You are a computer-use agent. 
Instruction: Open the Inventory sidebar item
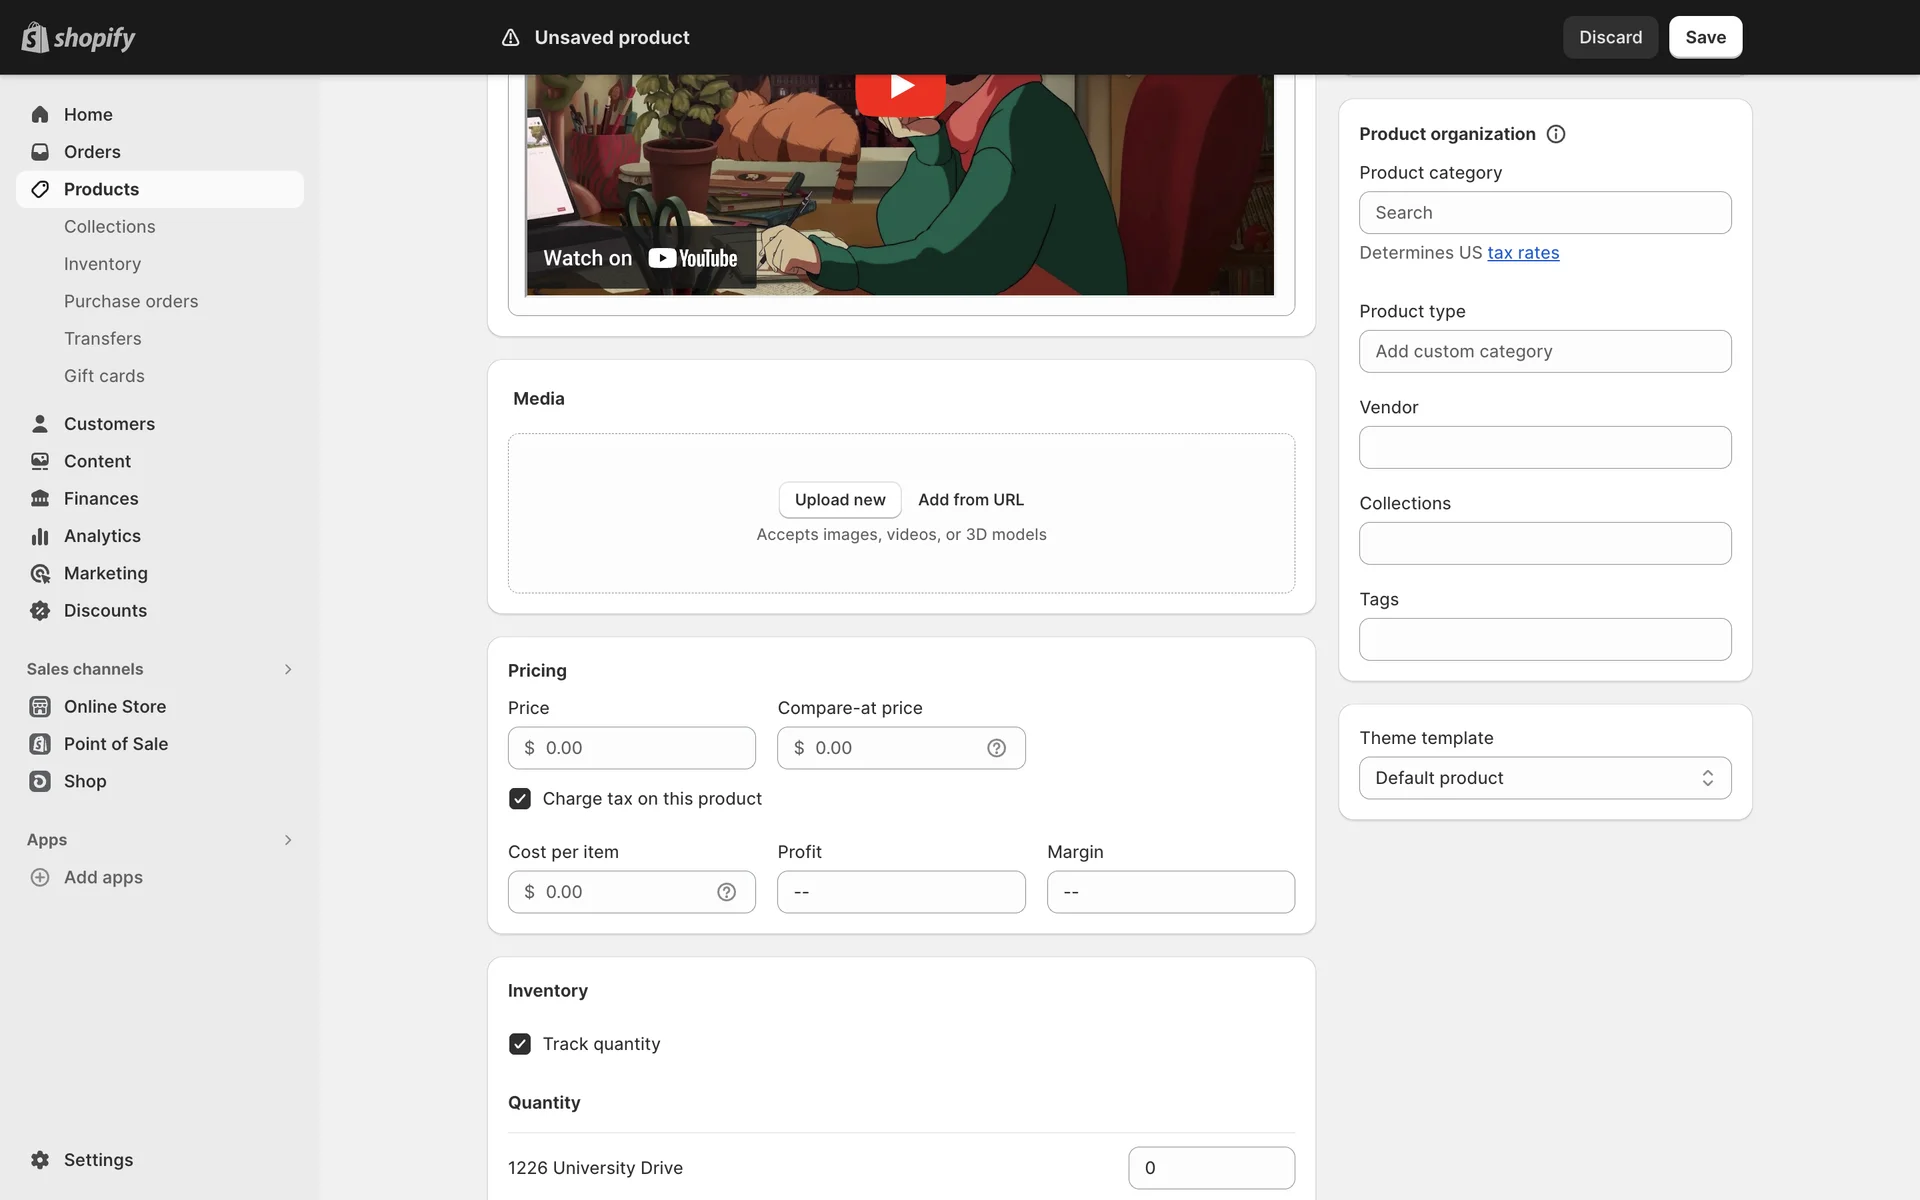coord(102,264)
